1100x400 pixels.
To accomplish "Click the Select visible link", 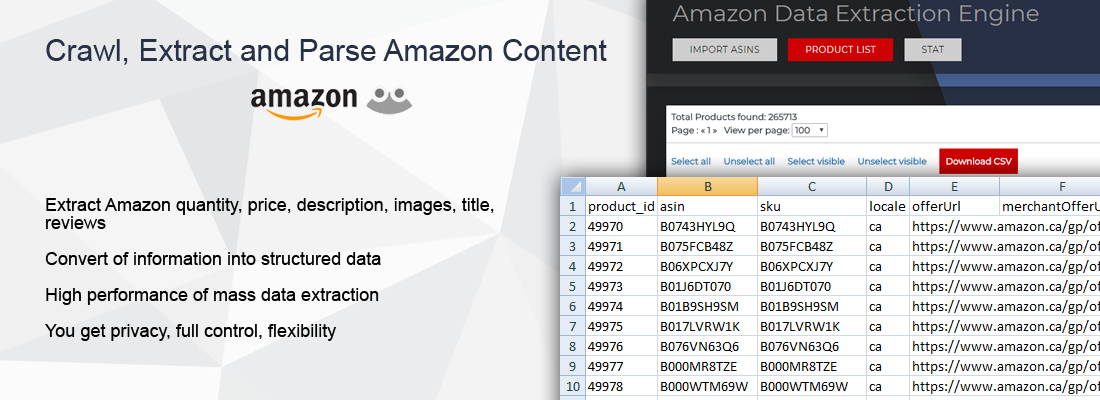I will click(x=816, y=161).
